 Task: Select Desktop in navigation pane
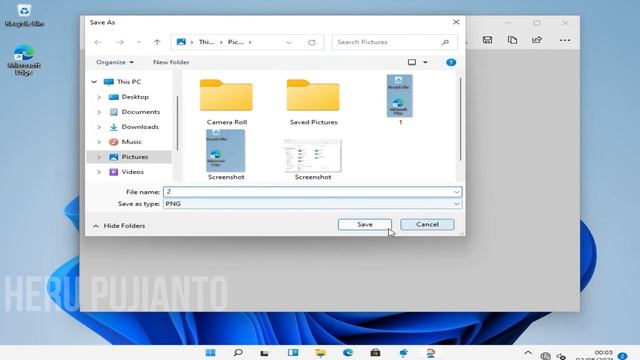point(135,97)
